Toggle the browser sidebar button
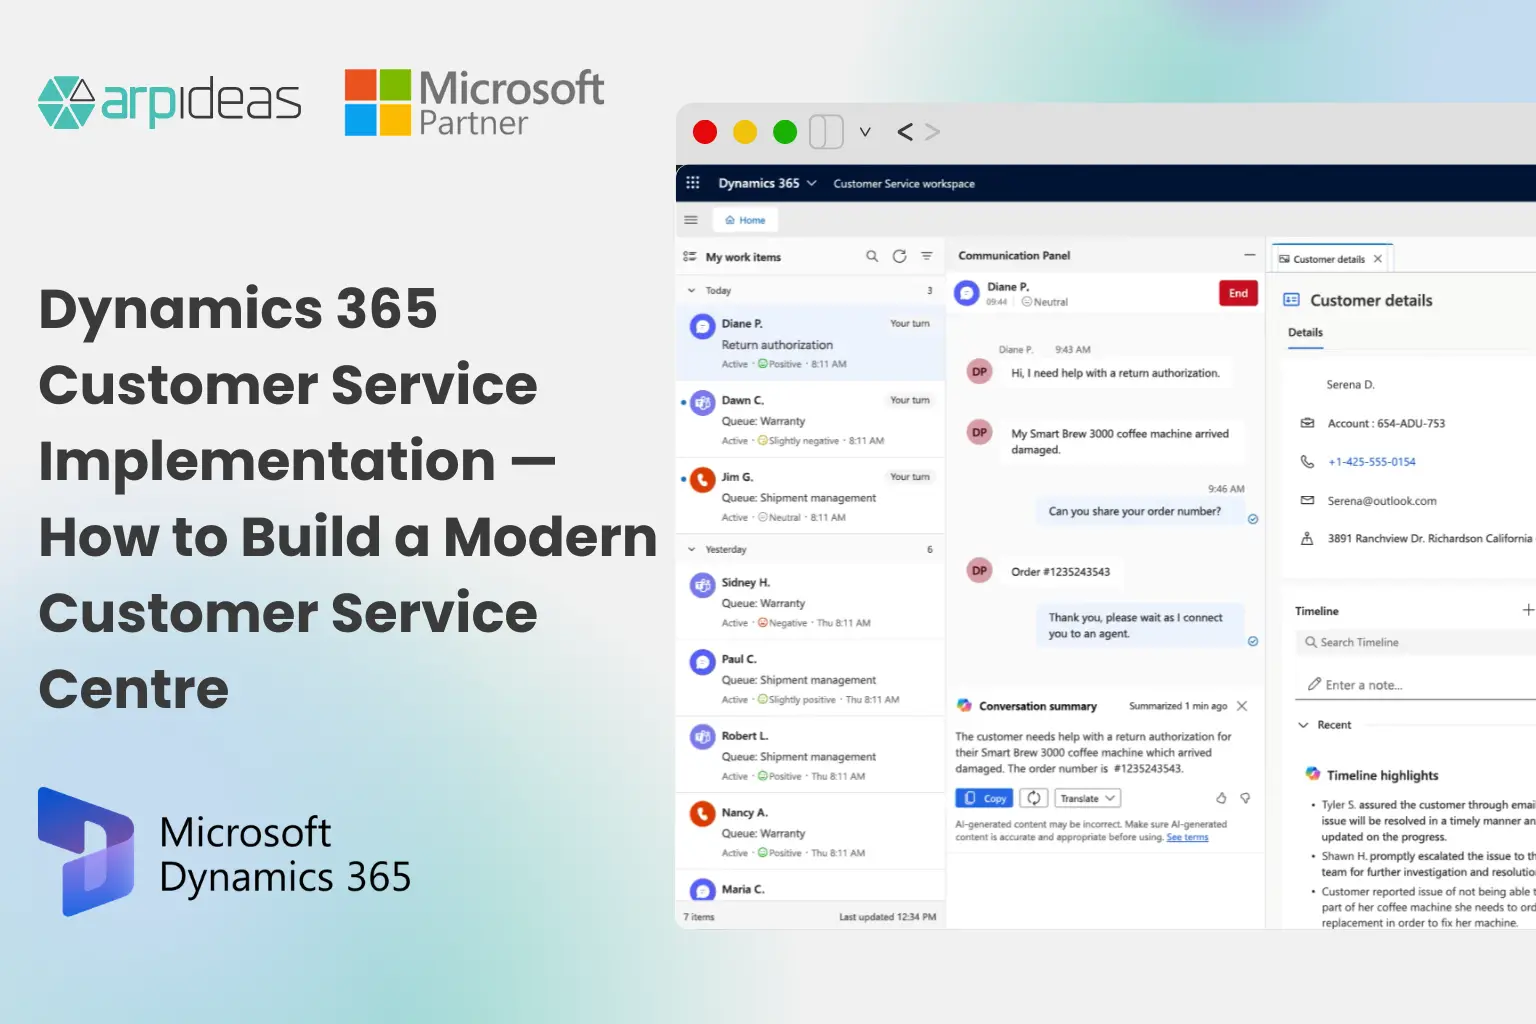 pyautogui.click(x=826, y=132)
